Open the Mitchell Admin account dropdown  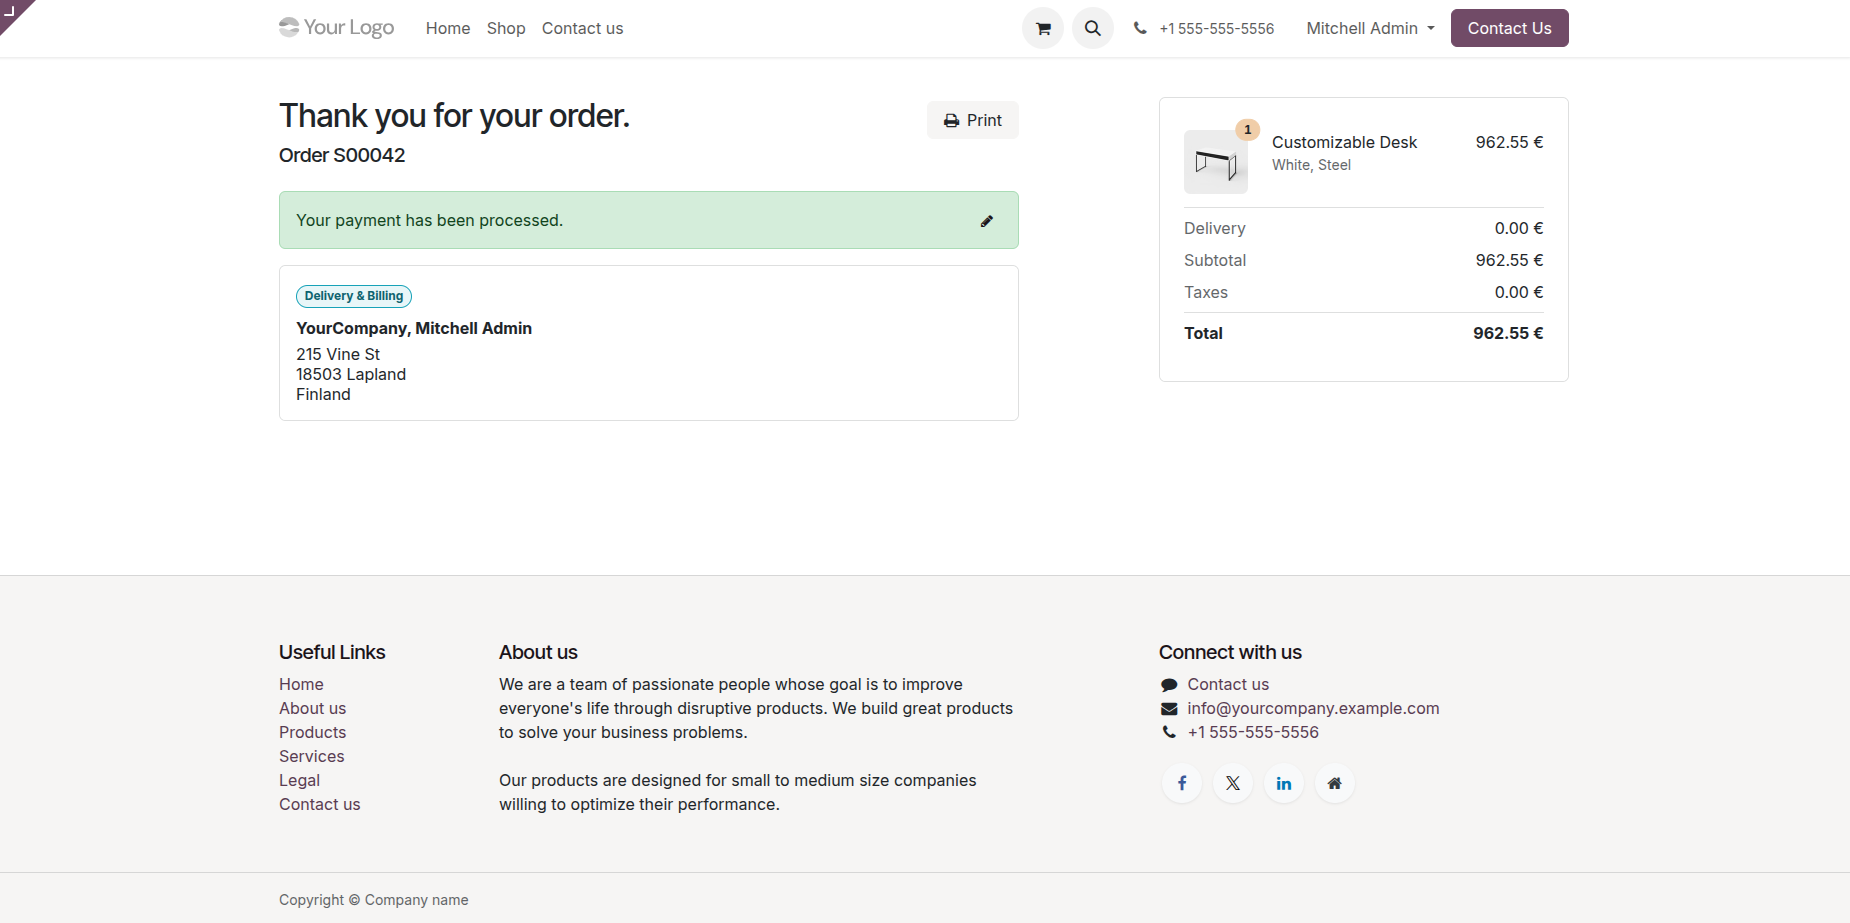[x=1368, y=28]
